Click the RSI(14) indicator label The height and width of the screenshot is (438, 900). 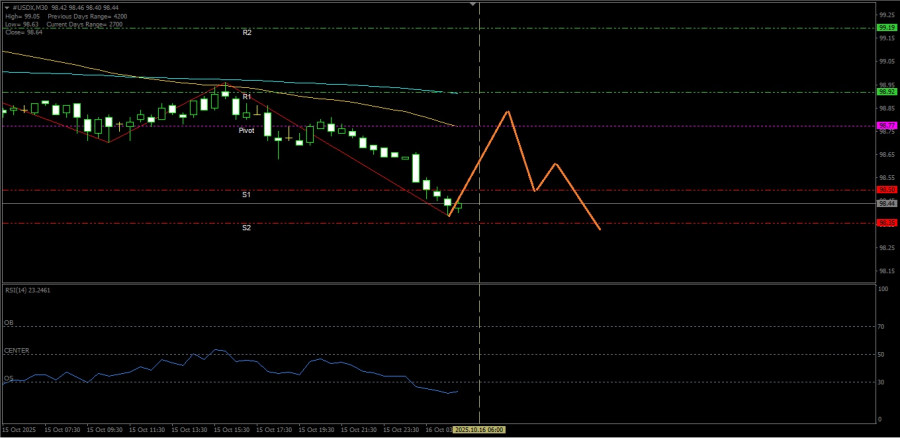(x=27, y=289)
